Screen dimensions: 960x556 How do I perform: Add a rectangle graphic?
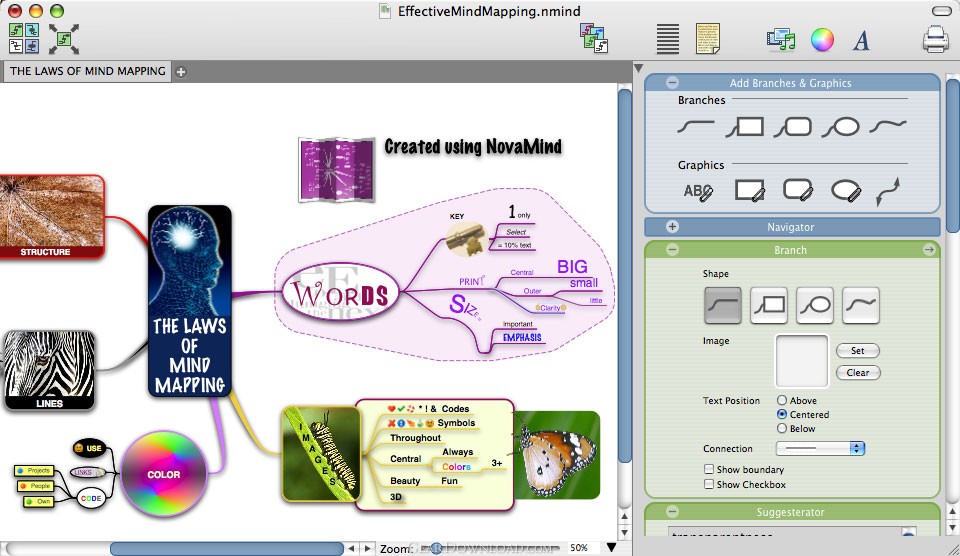pyautogui.click(x=750, y=190)
